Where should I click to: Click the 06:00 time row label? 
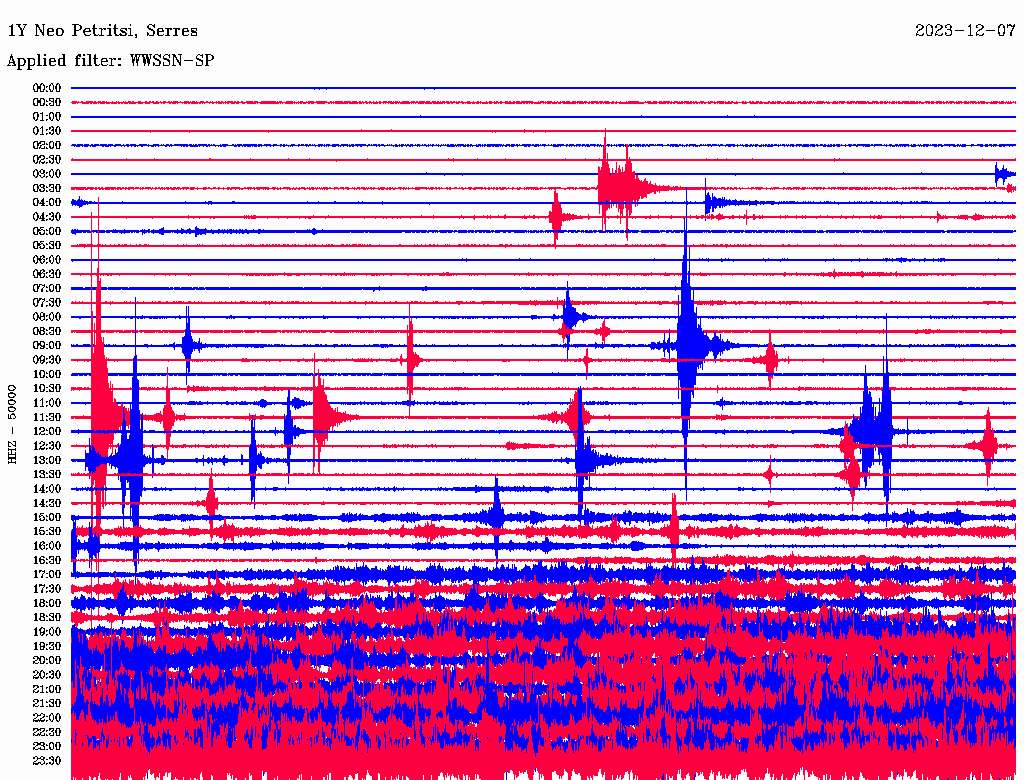(x=47, y=260)
